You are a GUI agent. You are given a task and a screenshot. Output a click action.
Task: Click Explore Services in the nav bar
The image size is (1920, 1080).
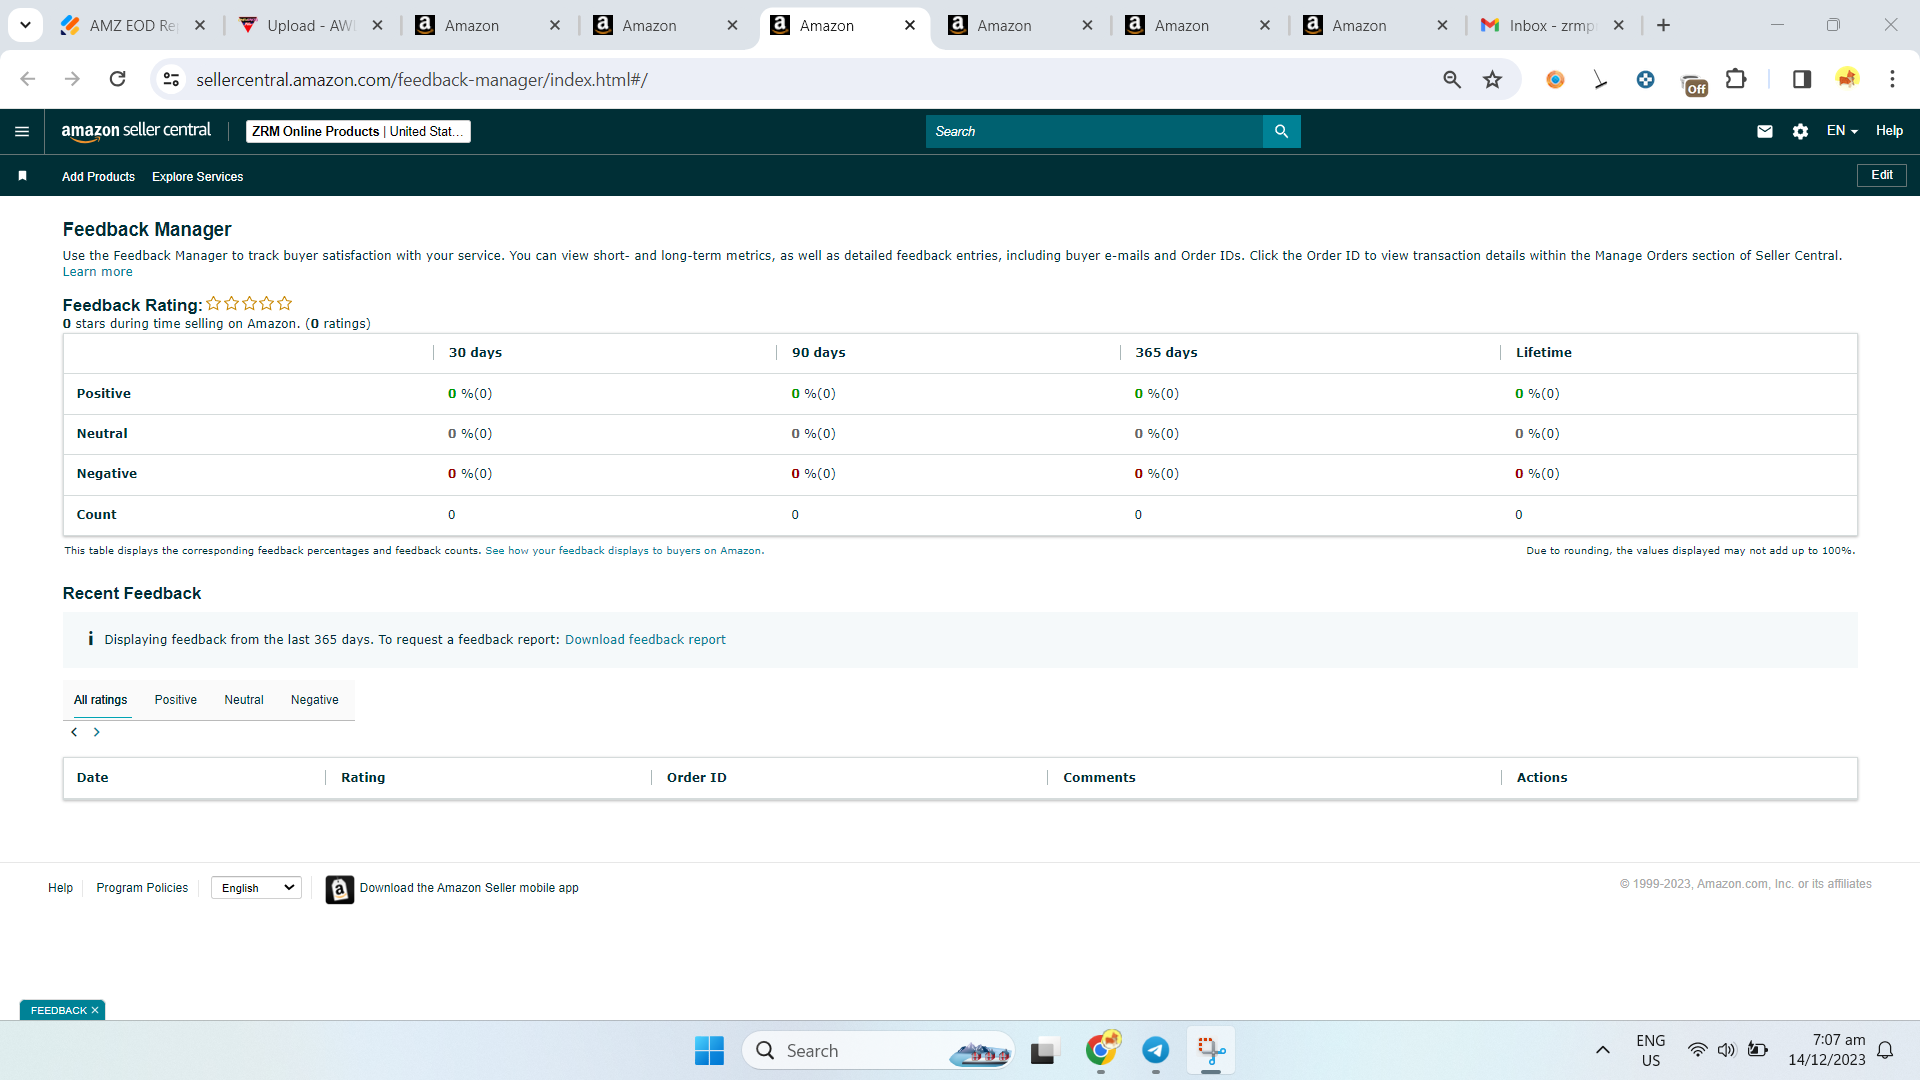click(x=198, y=177)
